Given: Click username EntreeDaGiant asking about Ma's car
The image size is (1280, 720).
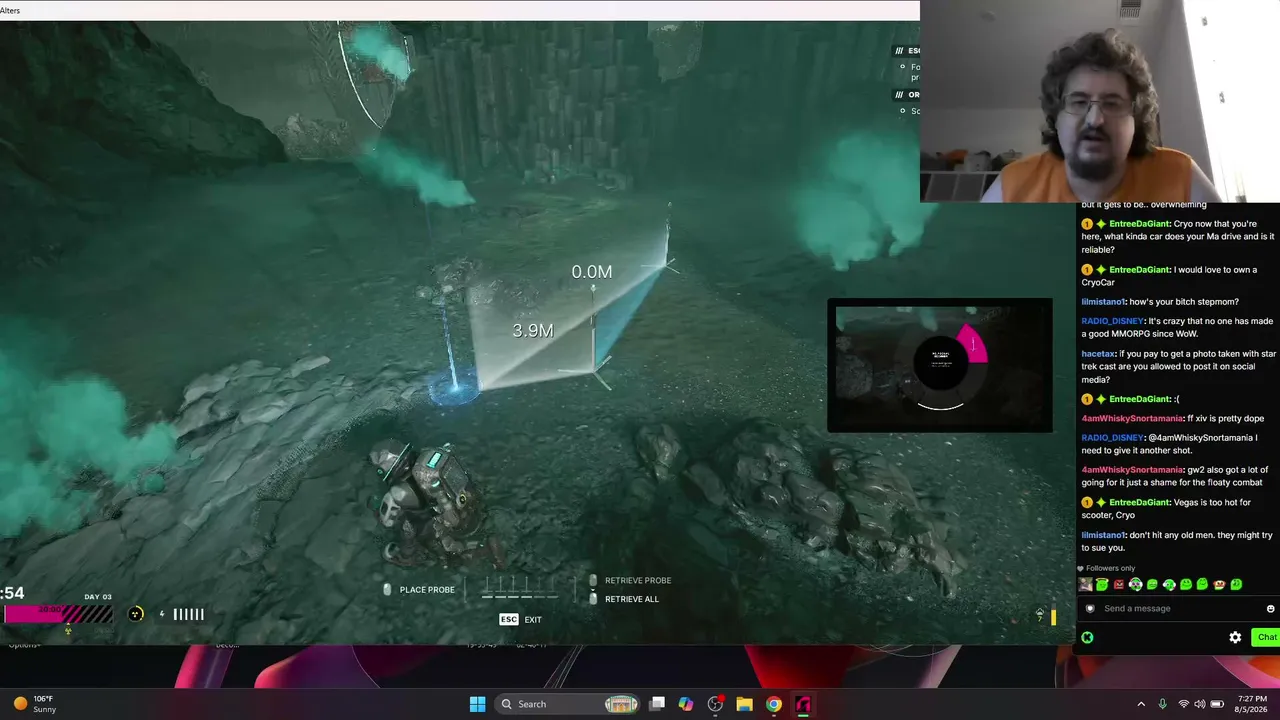Looking at the screenshot, I should (x=1139, y=224).
